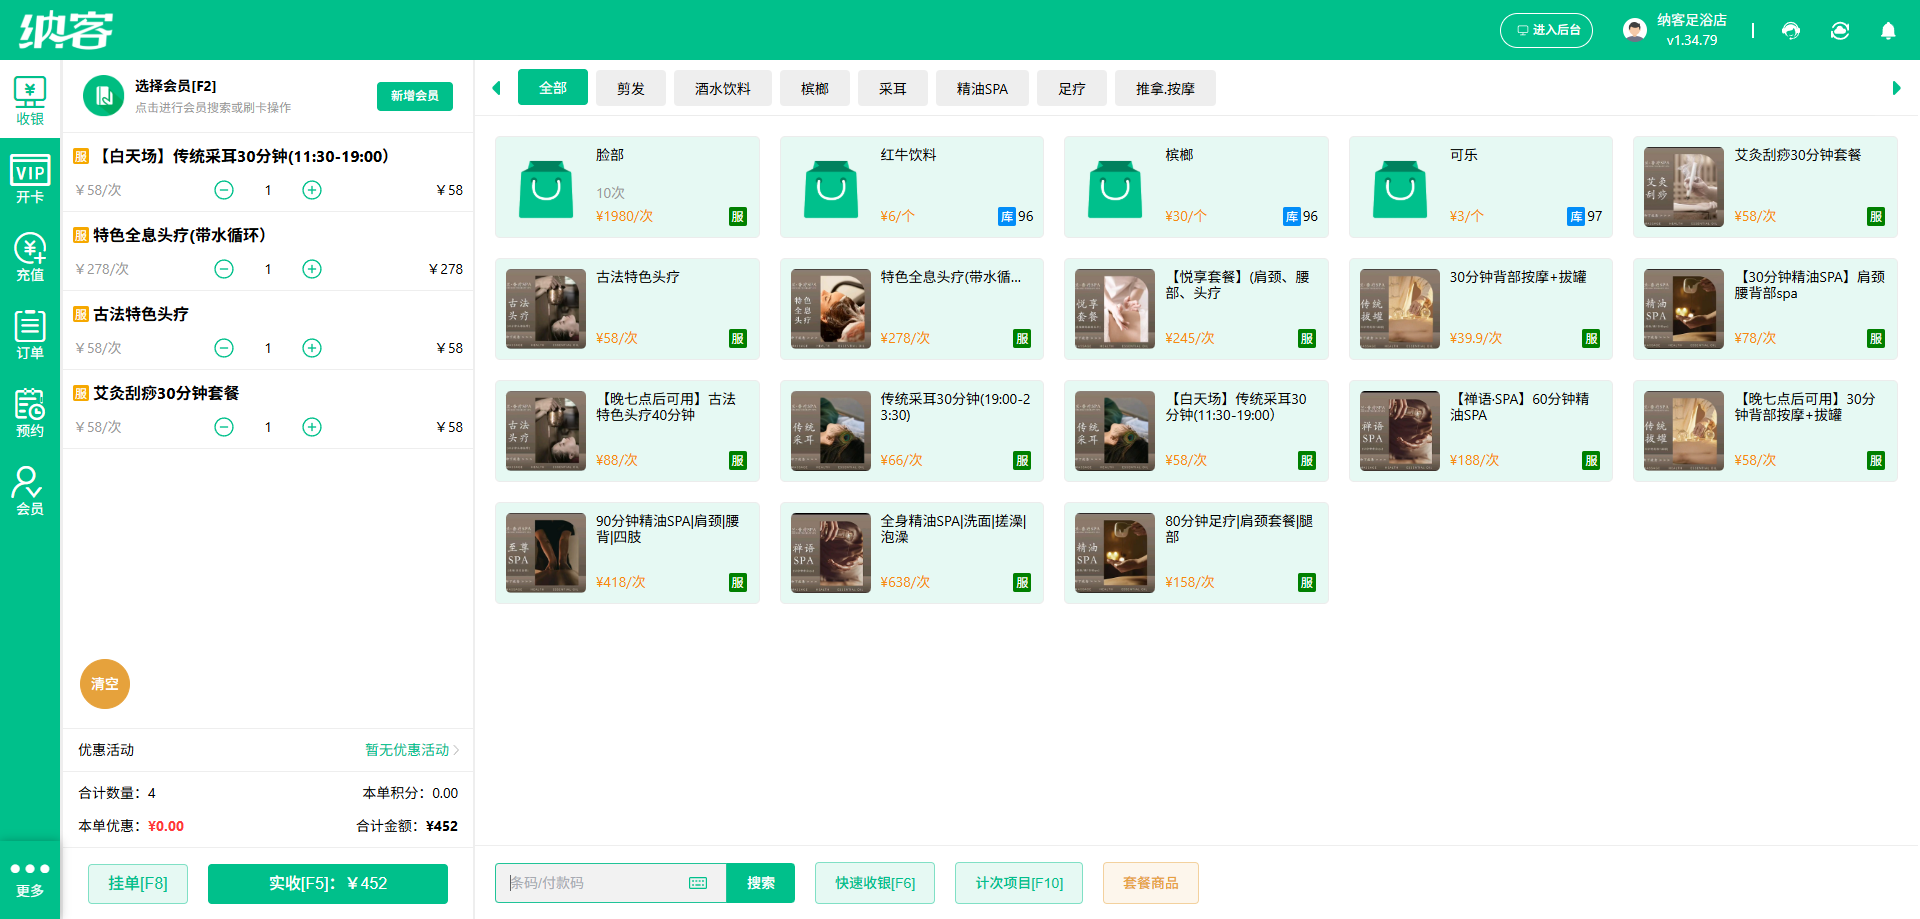Click the 纳客 logo
This screenshot has width=1920, height=919.
66,30
